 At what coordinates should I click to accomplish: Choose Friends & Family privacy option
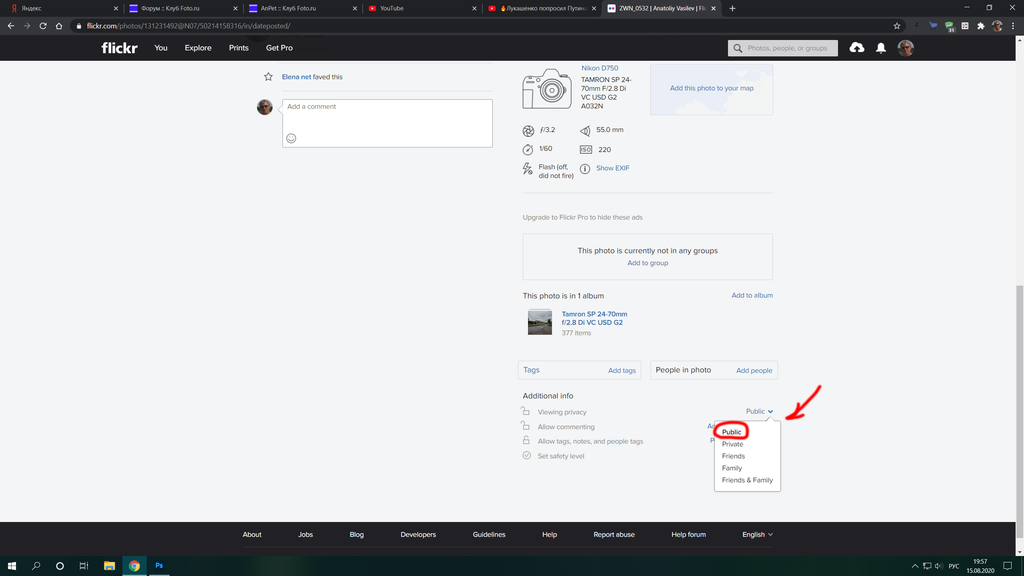click(x=747, y=480)
